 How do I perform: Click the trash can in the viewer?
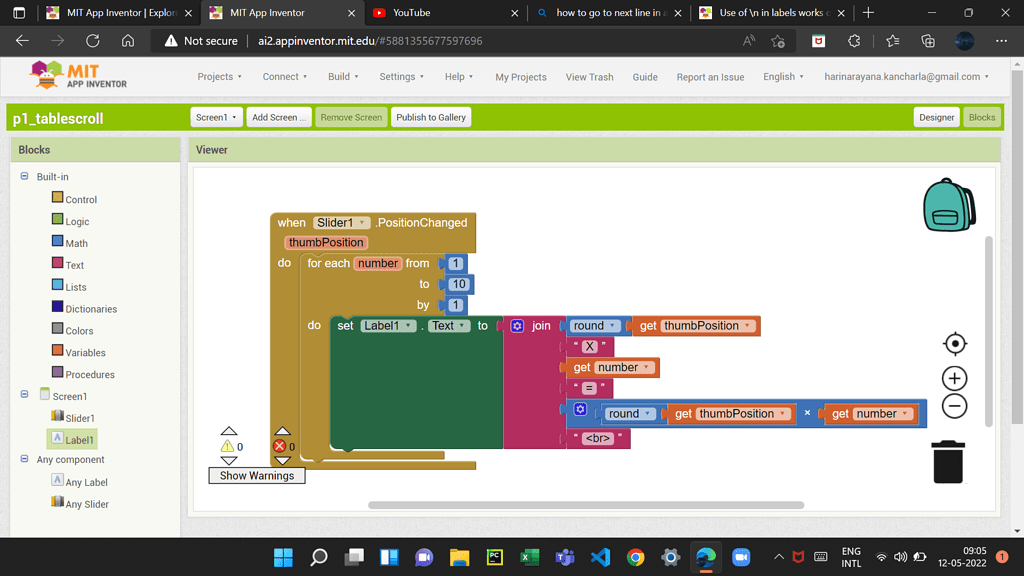coord(947,462)
